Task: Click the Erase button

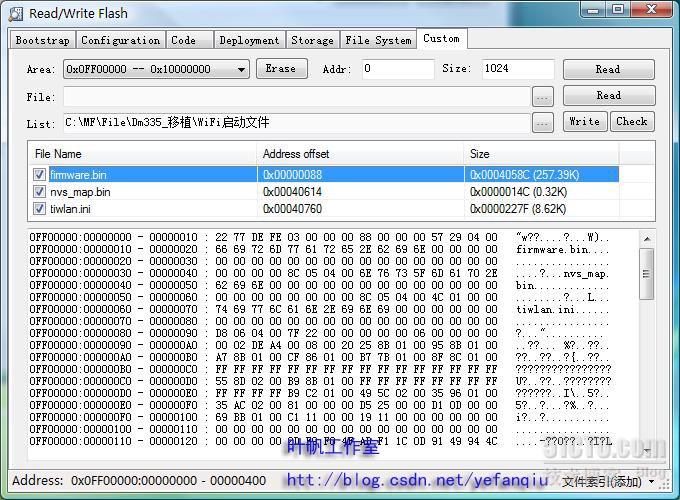Action: pos(281,69)
